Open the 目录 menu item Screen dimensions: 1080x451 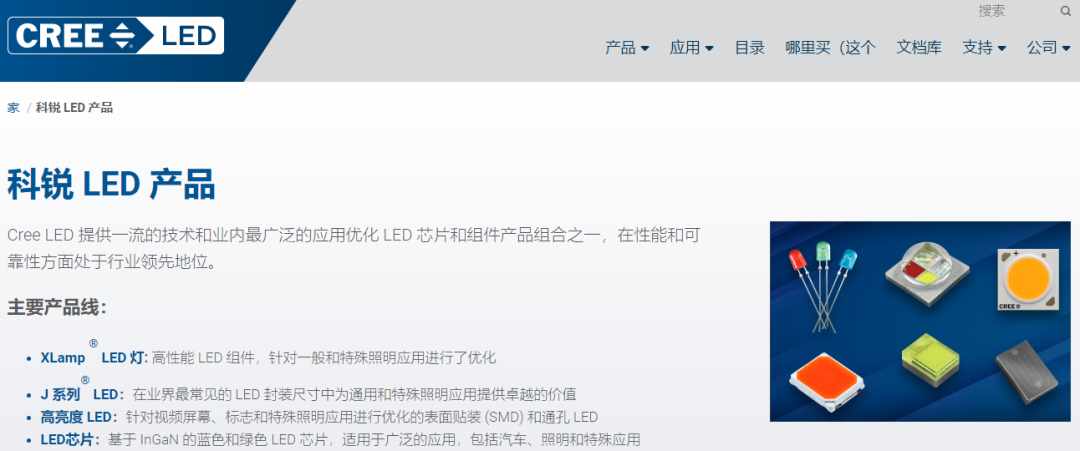click(x=749, y=48)
